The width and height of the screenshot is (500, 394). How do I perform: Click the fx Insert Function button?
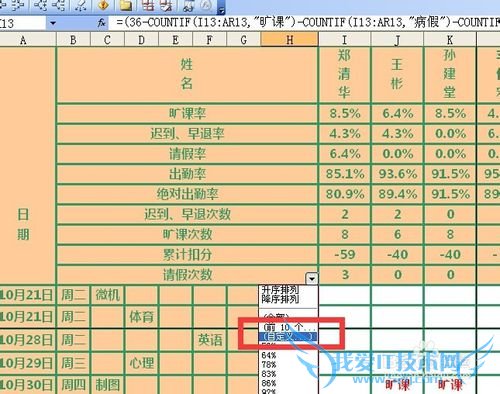[102, 23]
